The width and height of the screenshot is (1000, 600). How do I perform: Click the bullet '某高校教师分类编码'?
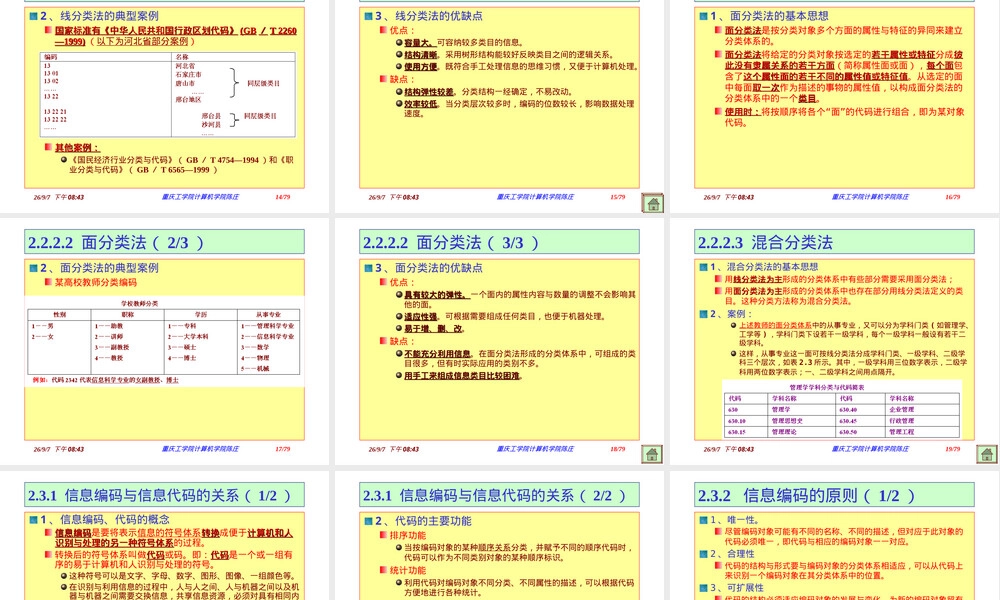tap(96, 282)
